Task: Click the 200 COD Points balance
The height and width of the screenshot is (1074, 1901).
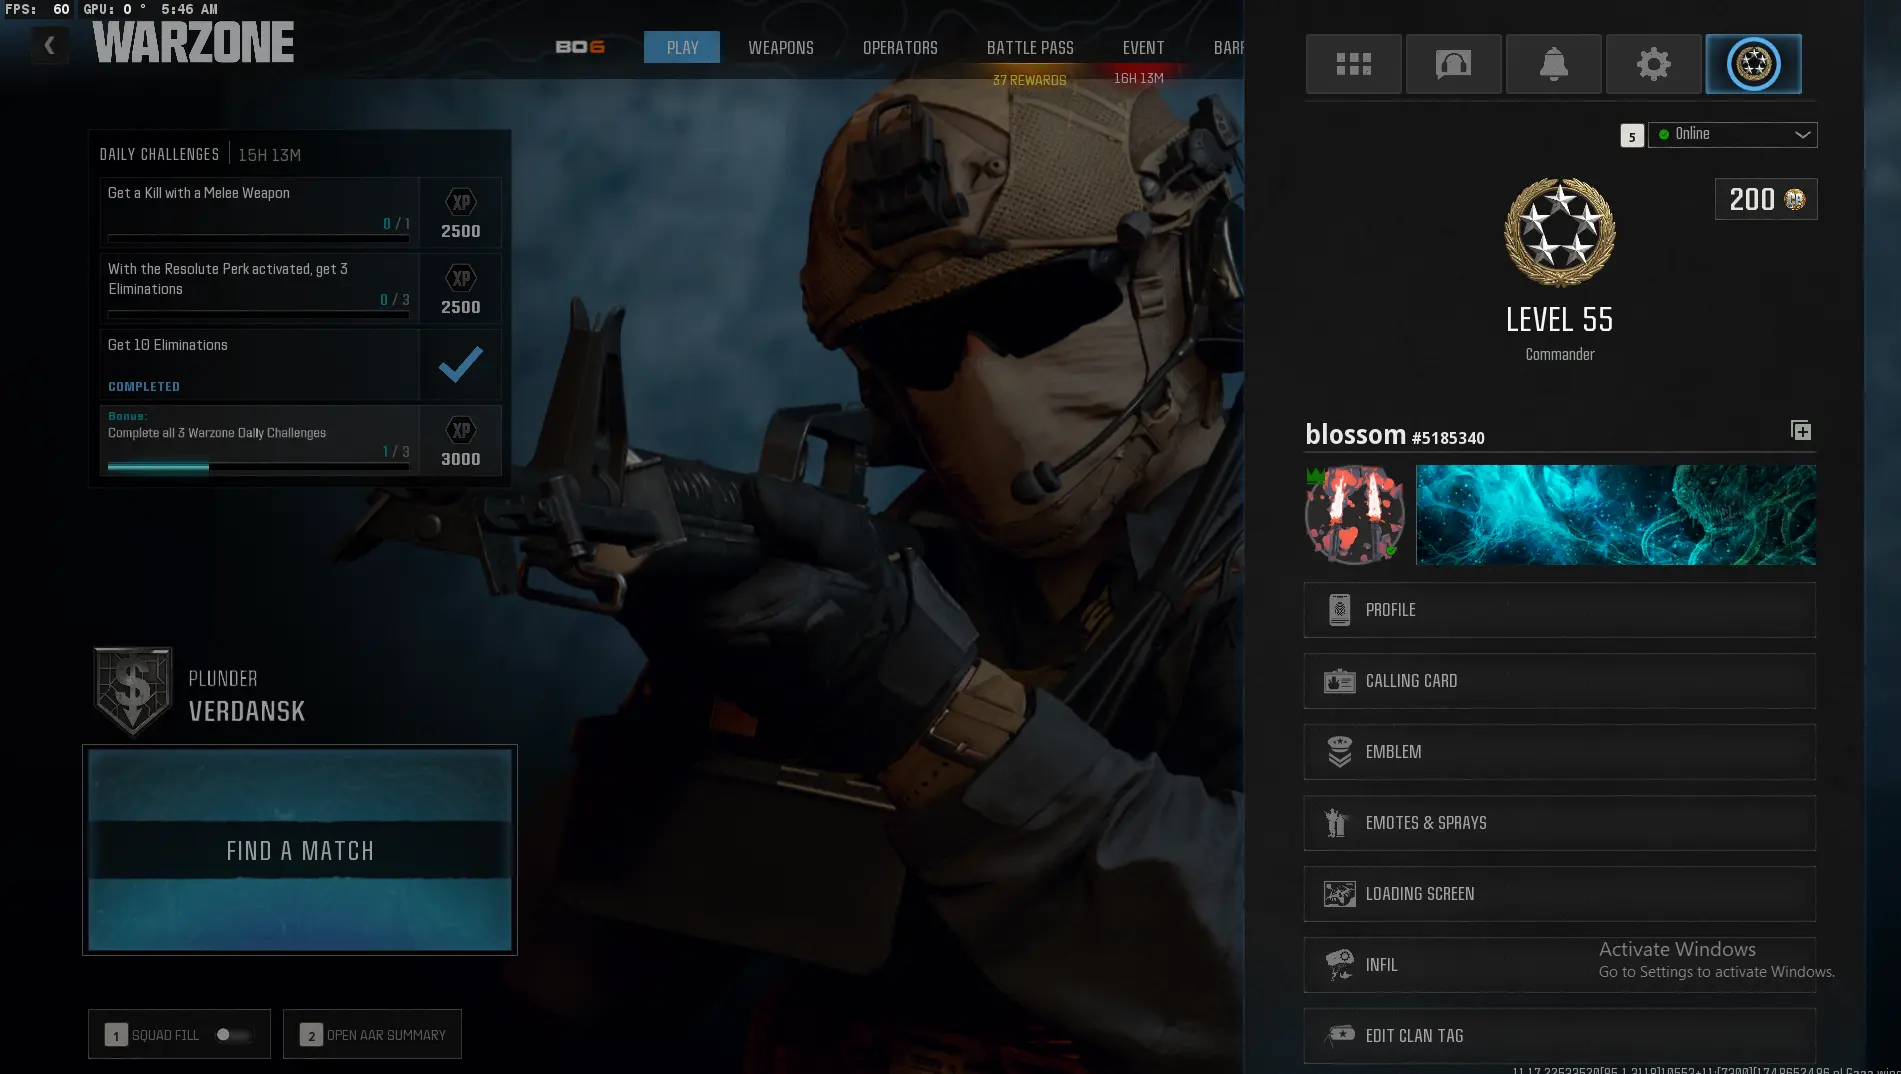Action: [1765, 199]
